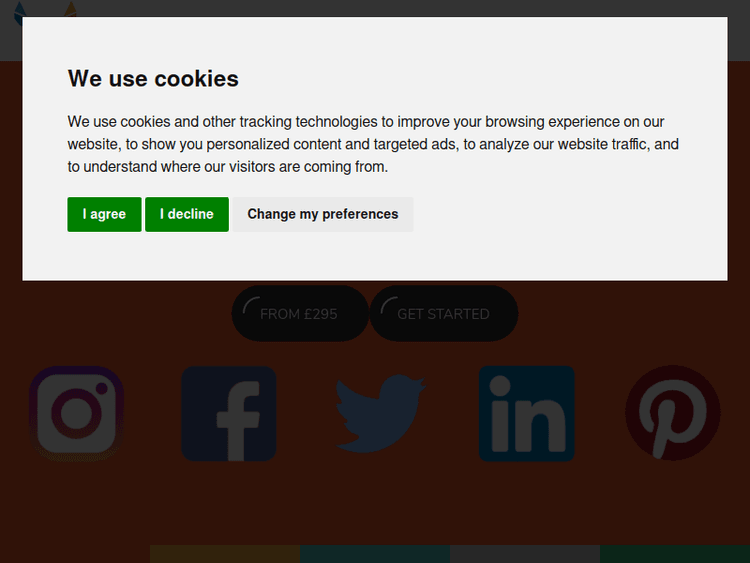Click the spinner on GET STARTED button
750x563 pixels.
click(389, 305)
